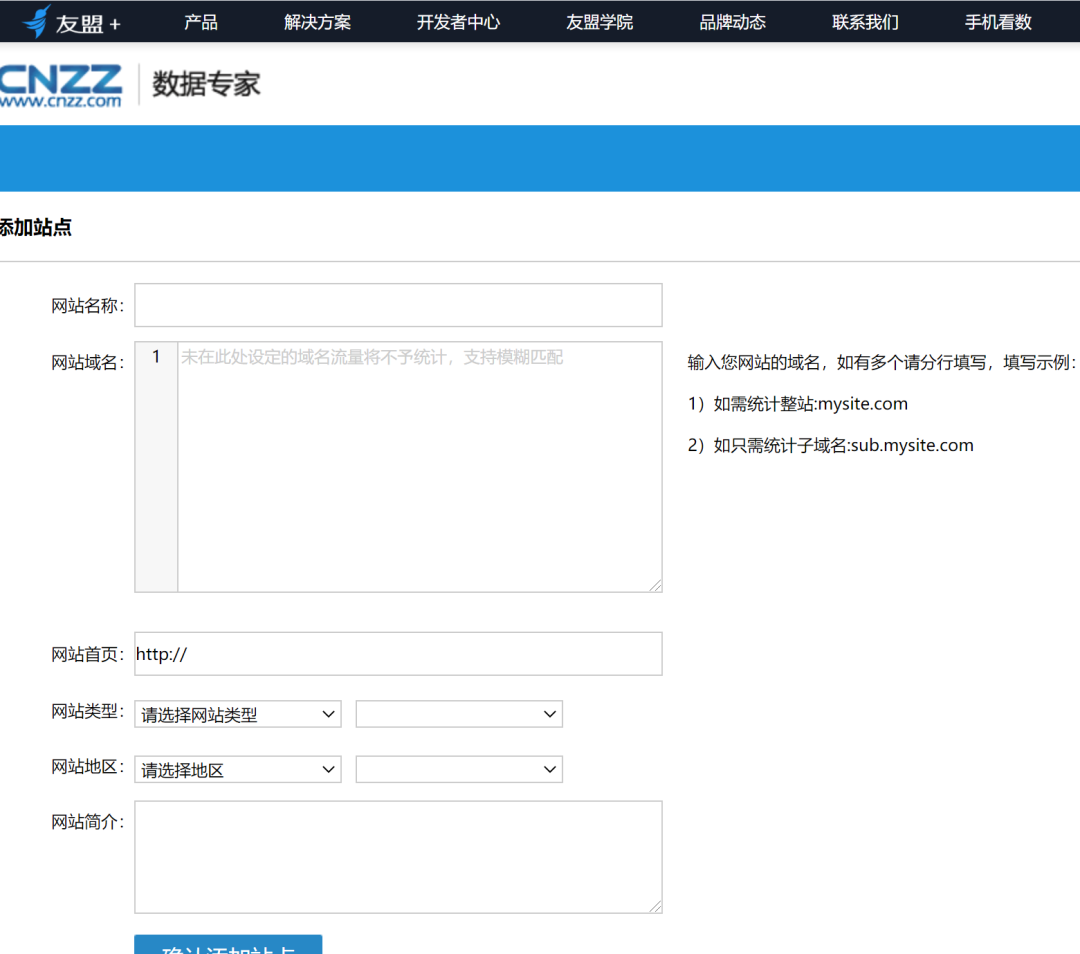This screenshot has height=954, width=1080.
Task: Open 手机看数 from the top bar
Action: [998, 22]
